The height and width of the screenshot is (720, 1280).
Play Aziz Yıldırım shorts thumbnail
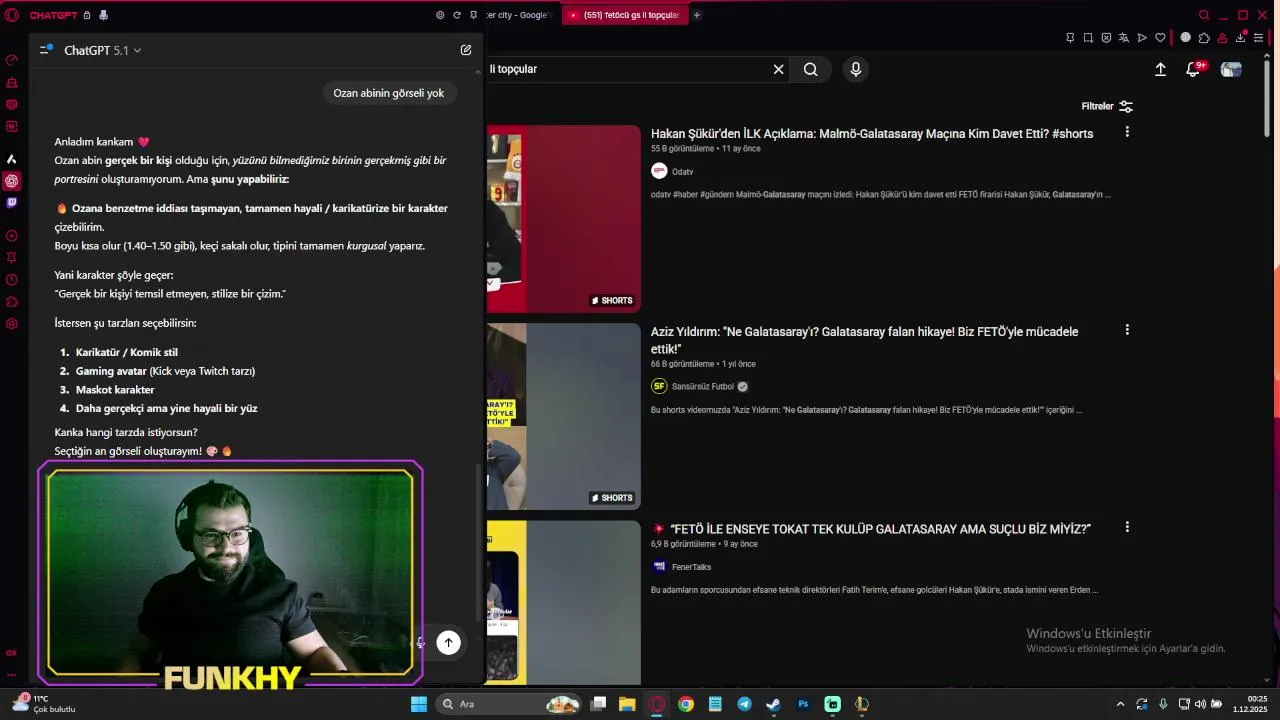pos(563,416)
